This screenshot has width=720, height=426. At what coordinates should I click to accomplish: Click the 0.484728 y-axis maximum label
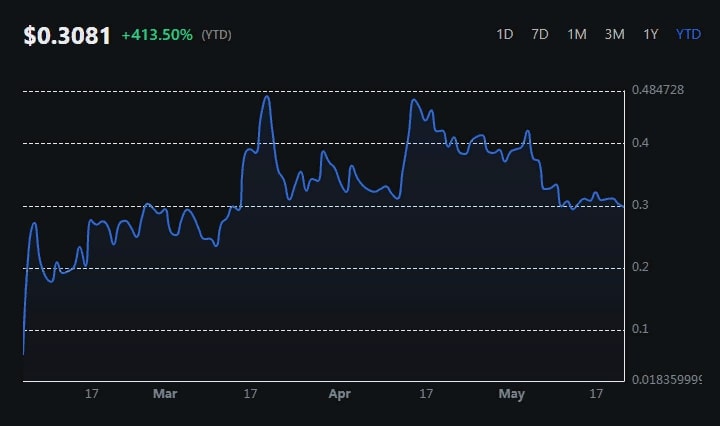[657, 91]
